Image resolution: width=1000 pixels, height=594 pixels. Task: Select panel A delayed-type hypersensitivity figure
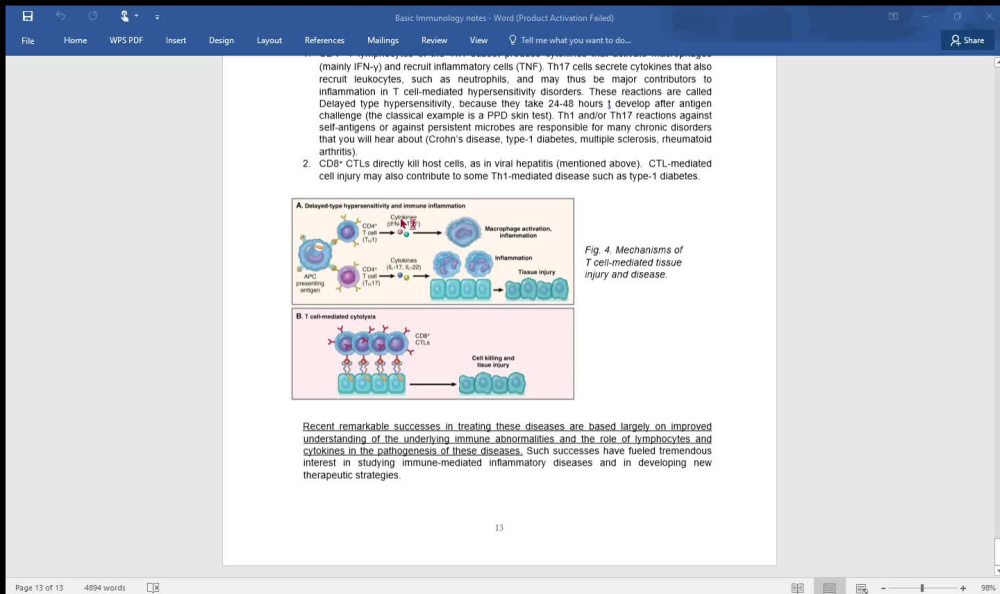(433, 251)
